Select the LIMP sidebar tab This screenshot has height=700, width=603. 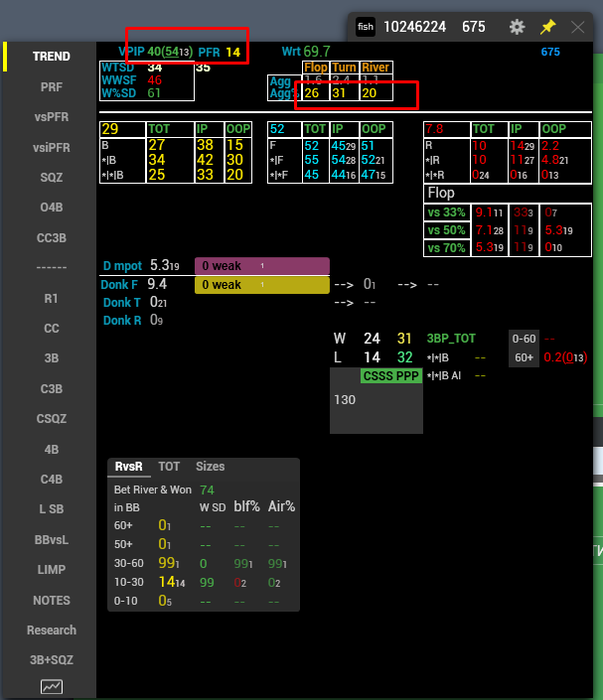[51, 570]
